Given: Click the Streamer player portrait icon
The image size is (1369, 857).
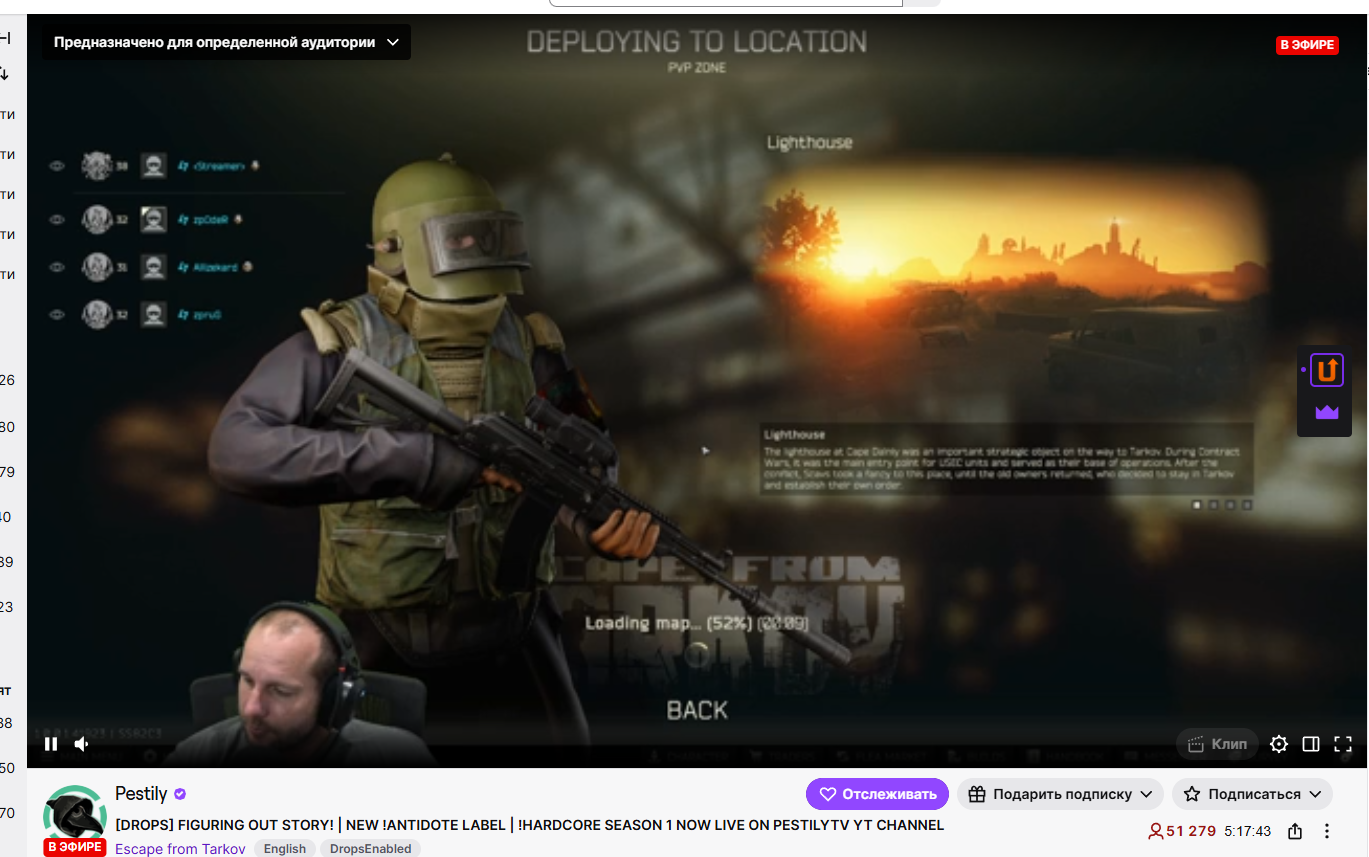Looking at the screenshot, I should [153, 166].
